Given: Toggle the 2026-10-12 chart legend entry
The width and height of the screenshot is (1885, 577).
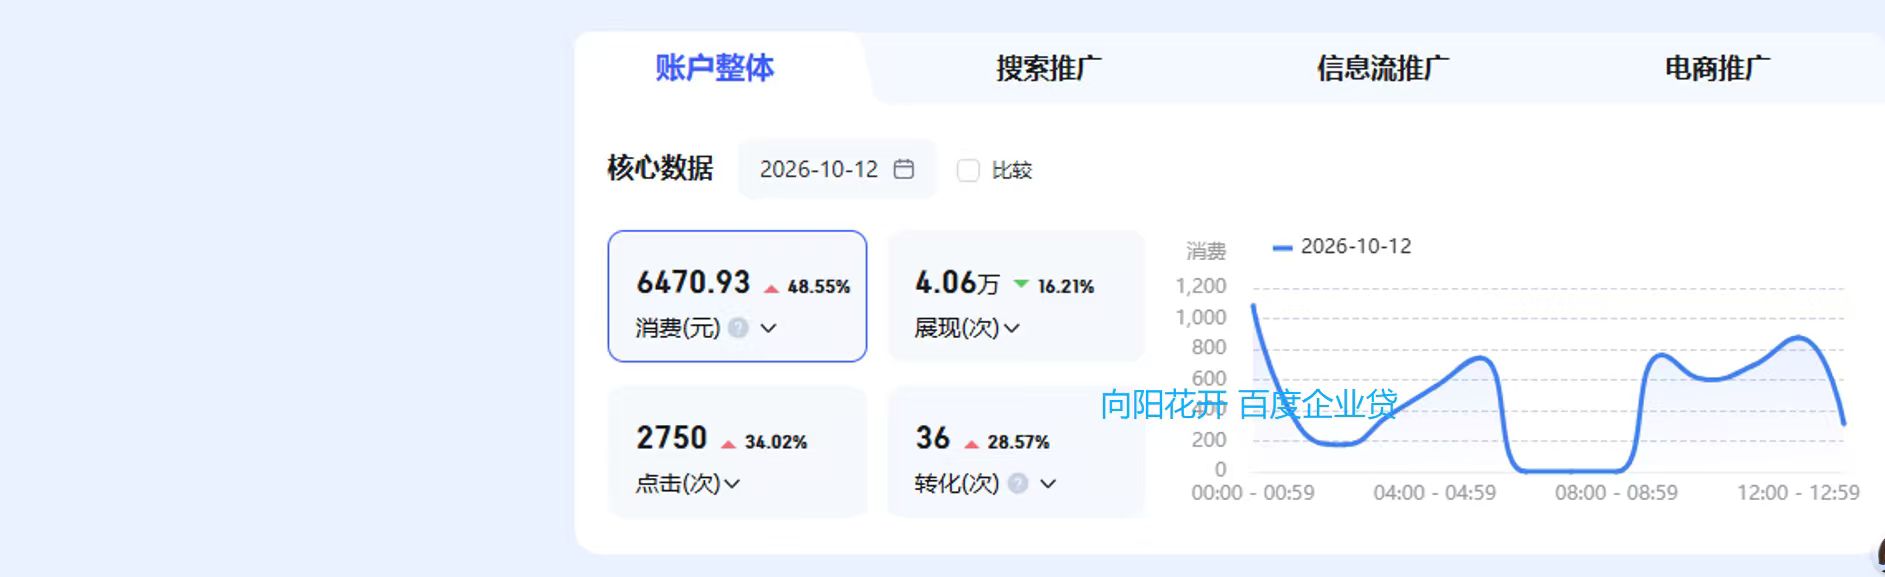Looking at the screenshot, I should [1341, 246].
